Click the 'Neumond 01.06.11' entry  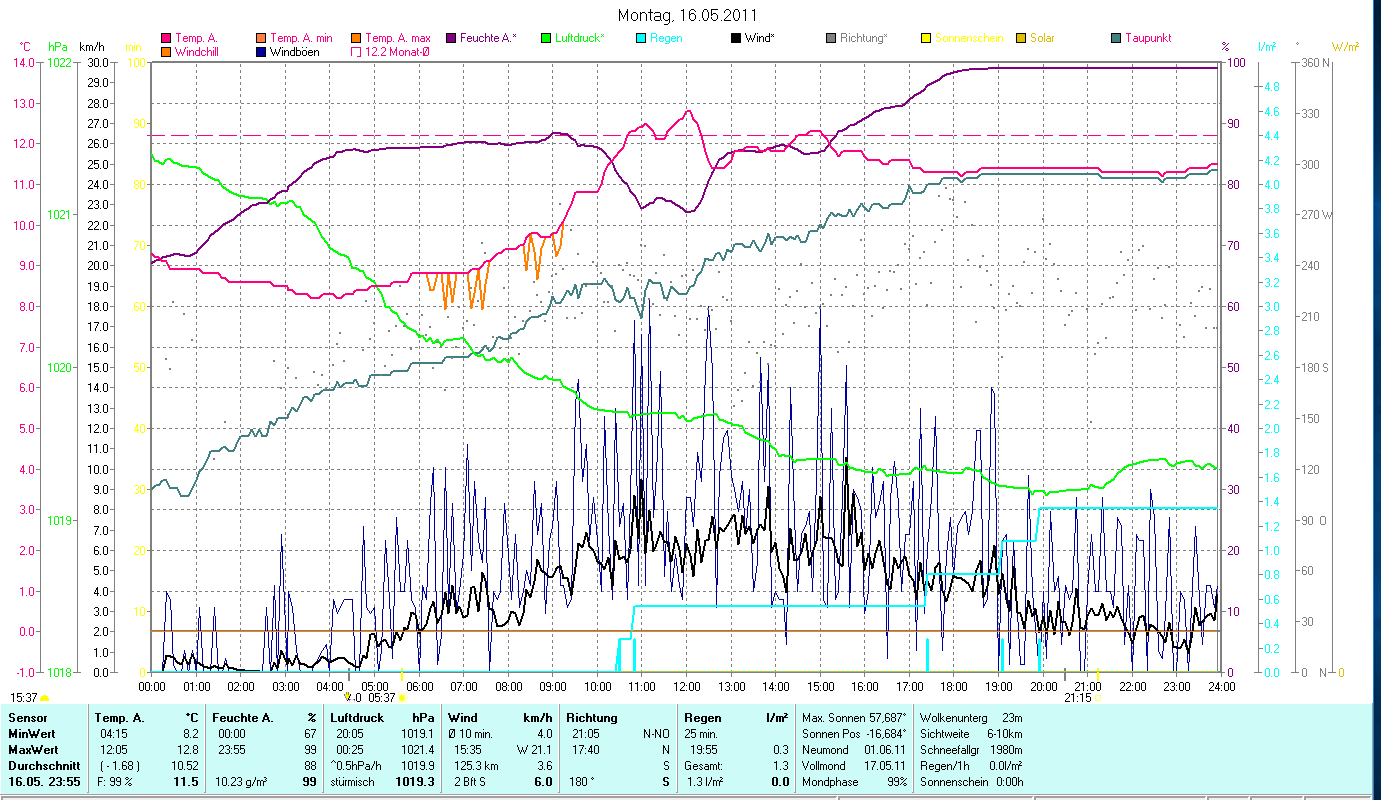[x=854, y=750]
